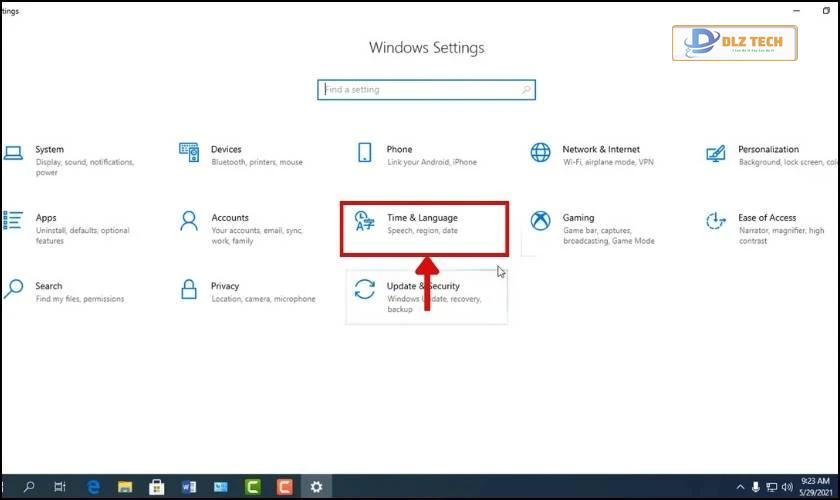Open Microsoft Store from the taskbar

[156, 487]
